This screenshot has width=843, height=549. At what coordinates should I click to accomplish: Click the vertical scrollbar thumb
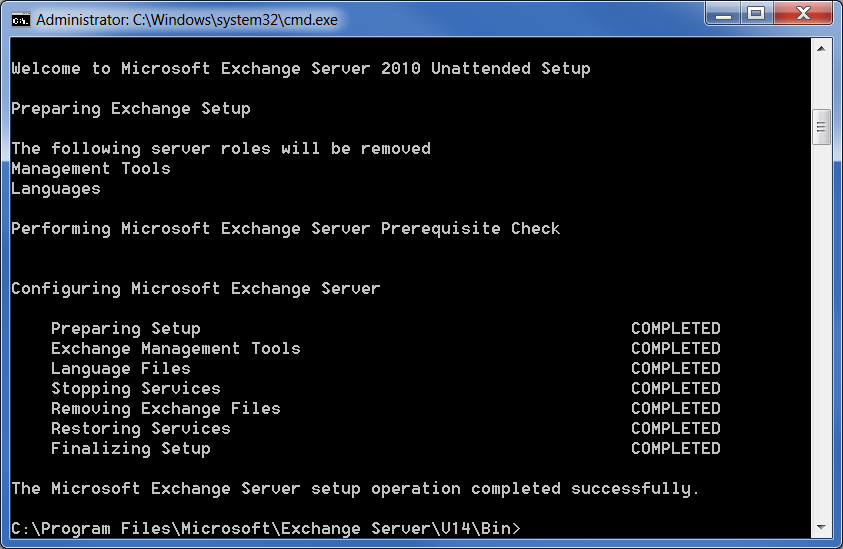[821, 127]
